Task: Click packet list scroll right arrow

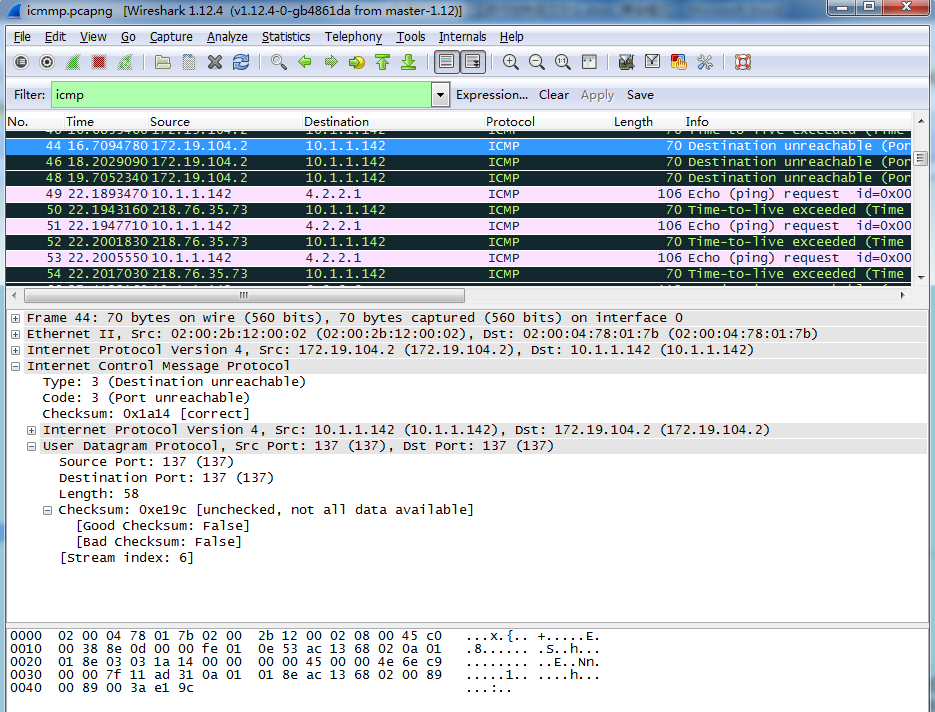Action: pos(902,295)
